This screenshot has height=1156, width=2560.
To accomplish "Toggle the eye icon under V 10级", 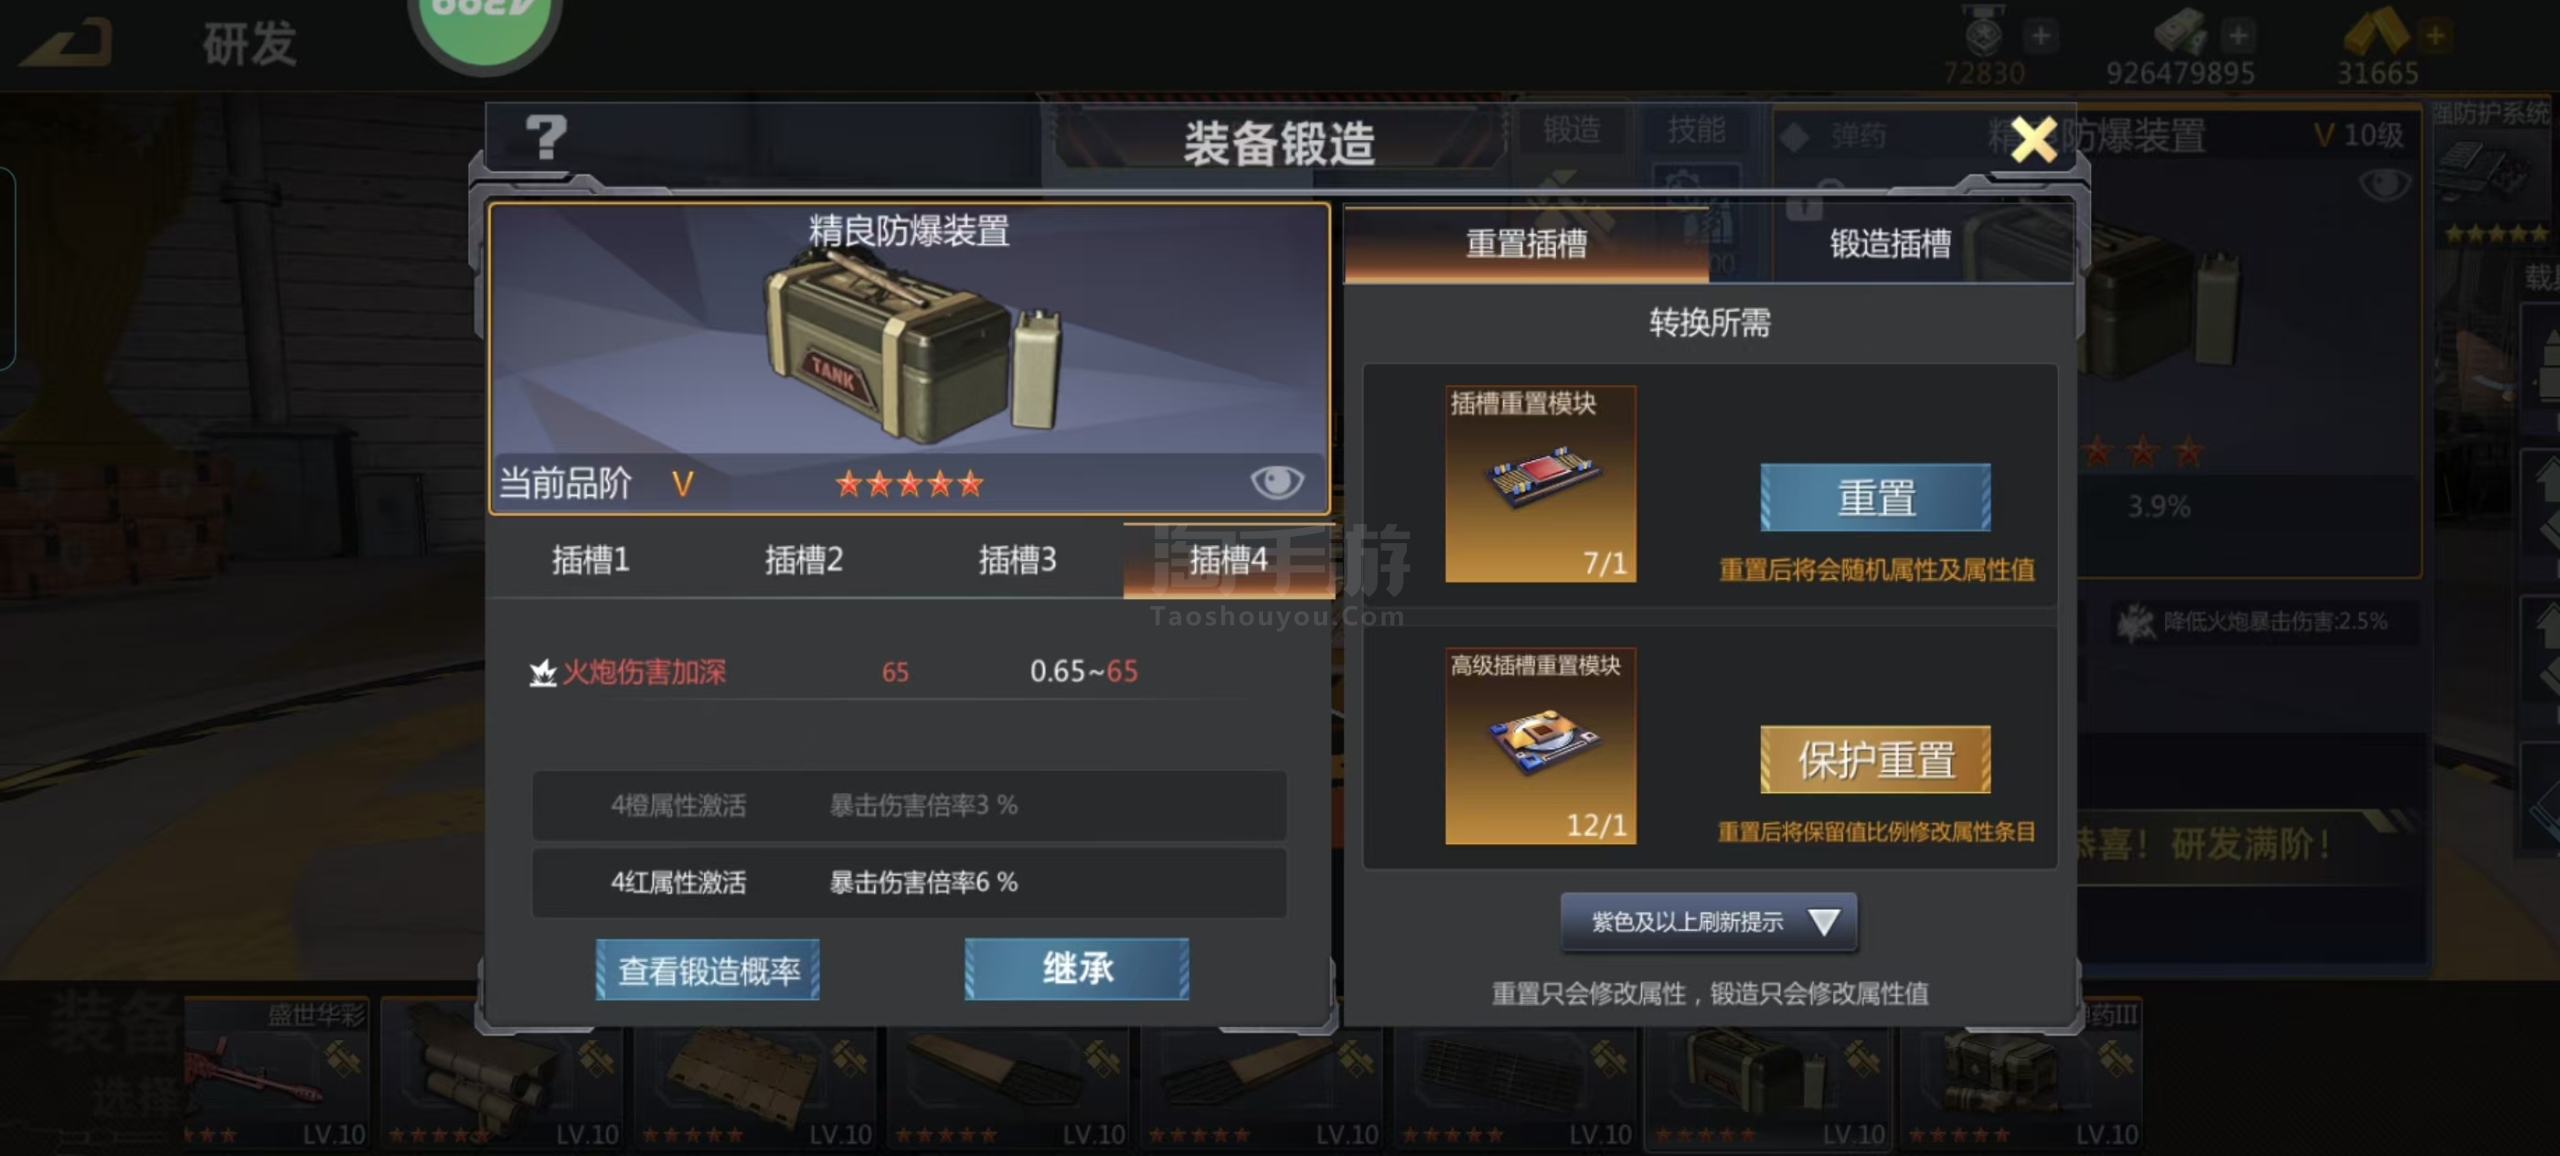I will coord(2385,184).
